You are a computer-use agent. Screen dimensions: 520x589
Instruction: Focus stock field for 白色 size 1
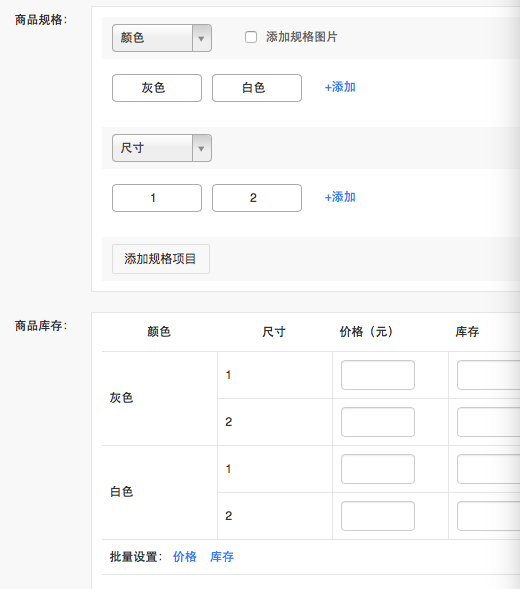tap(488, 469)
